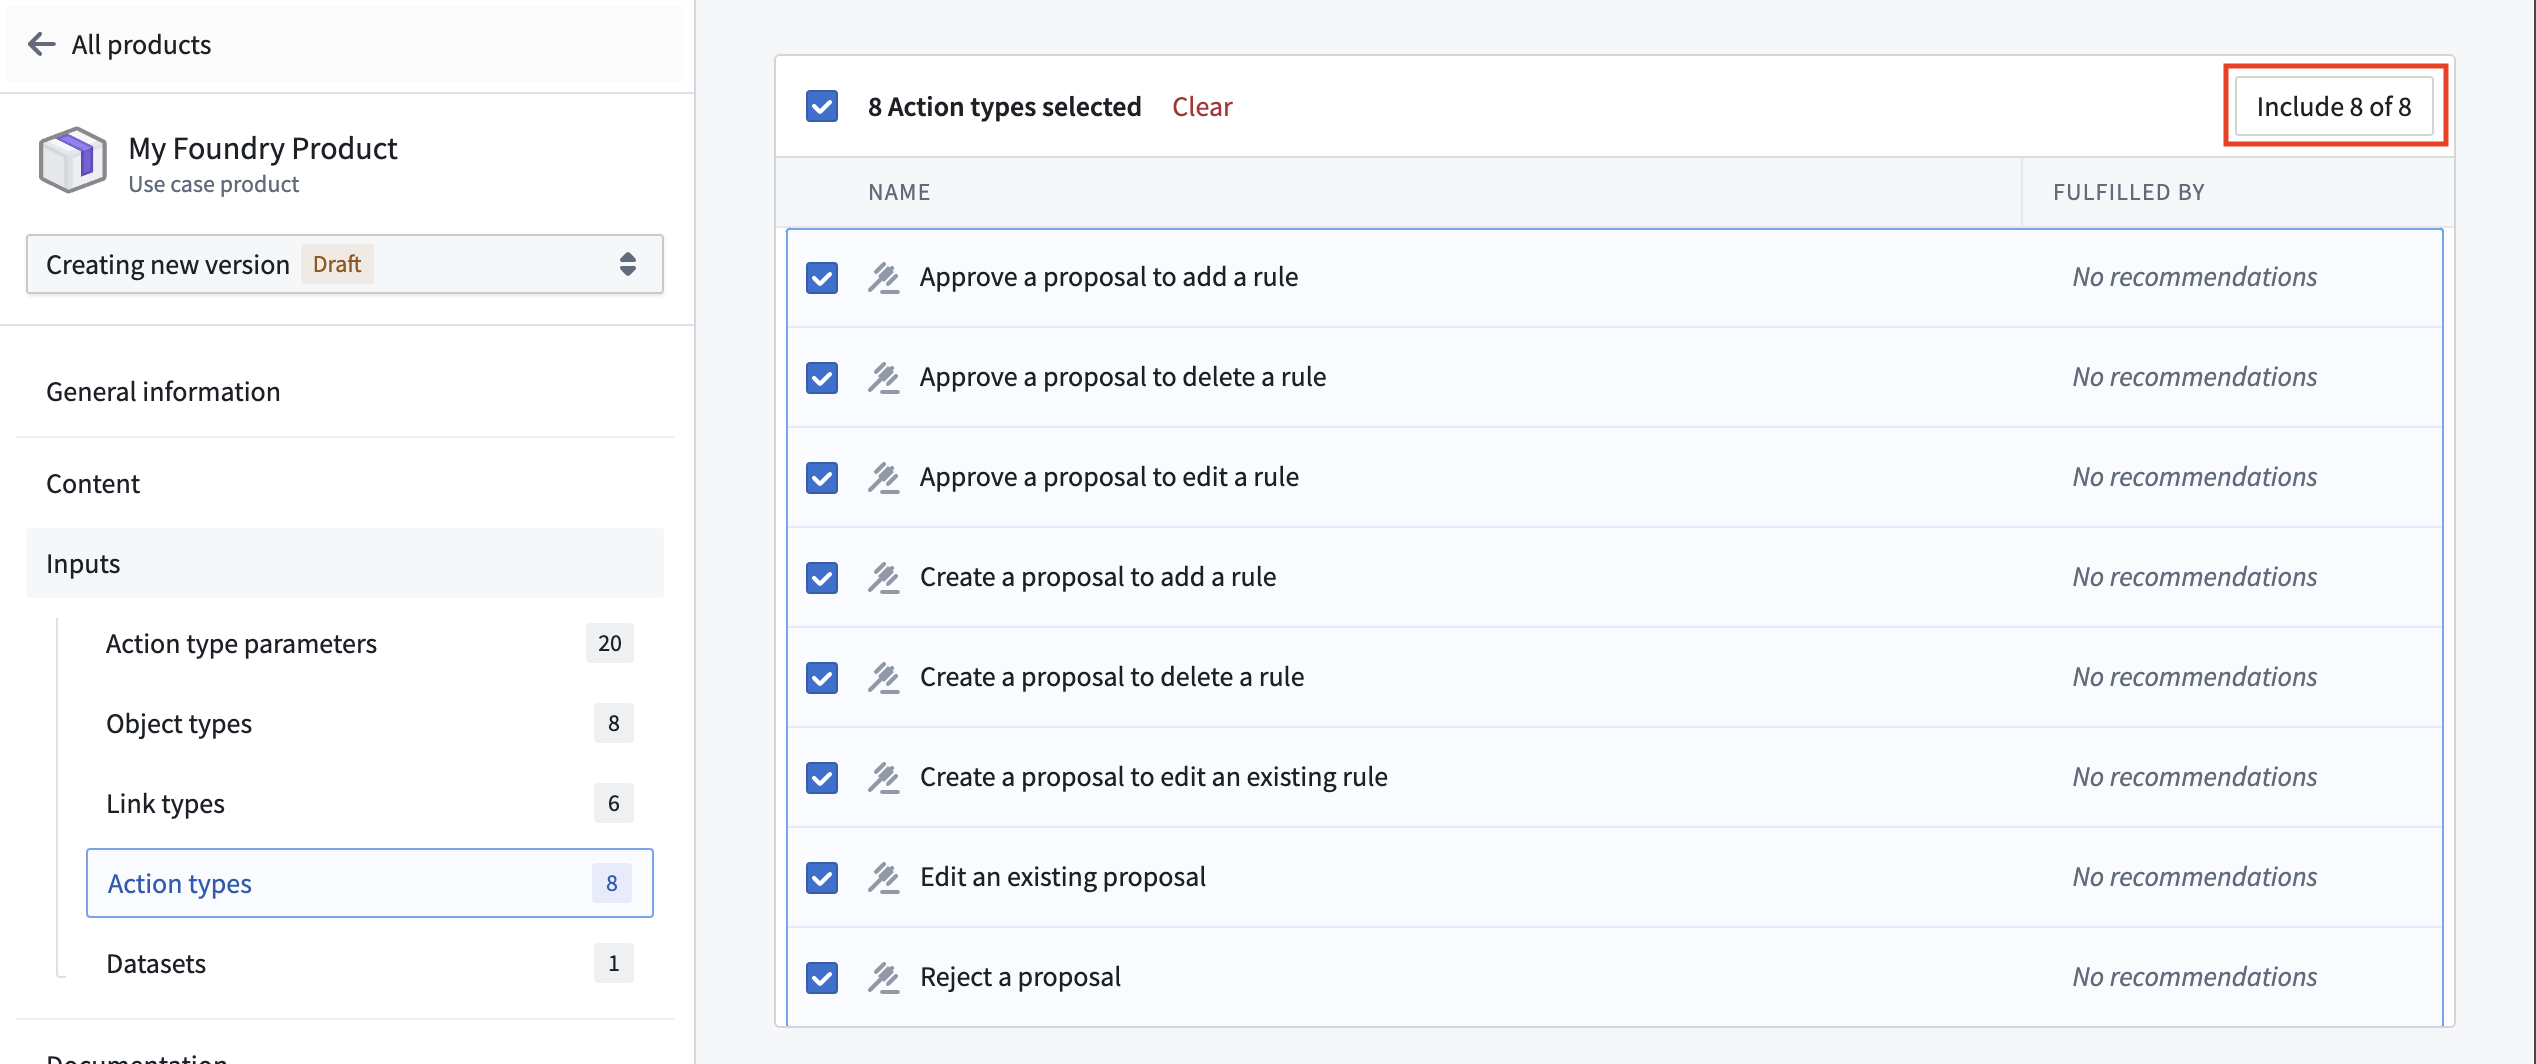Uncheck Create a proposal to add a rule

tap(822, 577)
